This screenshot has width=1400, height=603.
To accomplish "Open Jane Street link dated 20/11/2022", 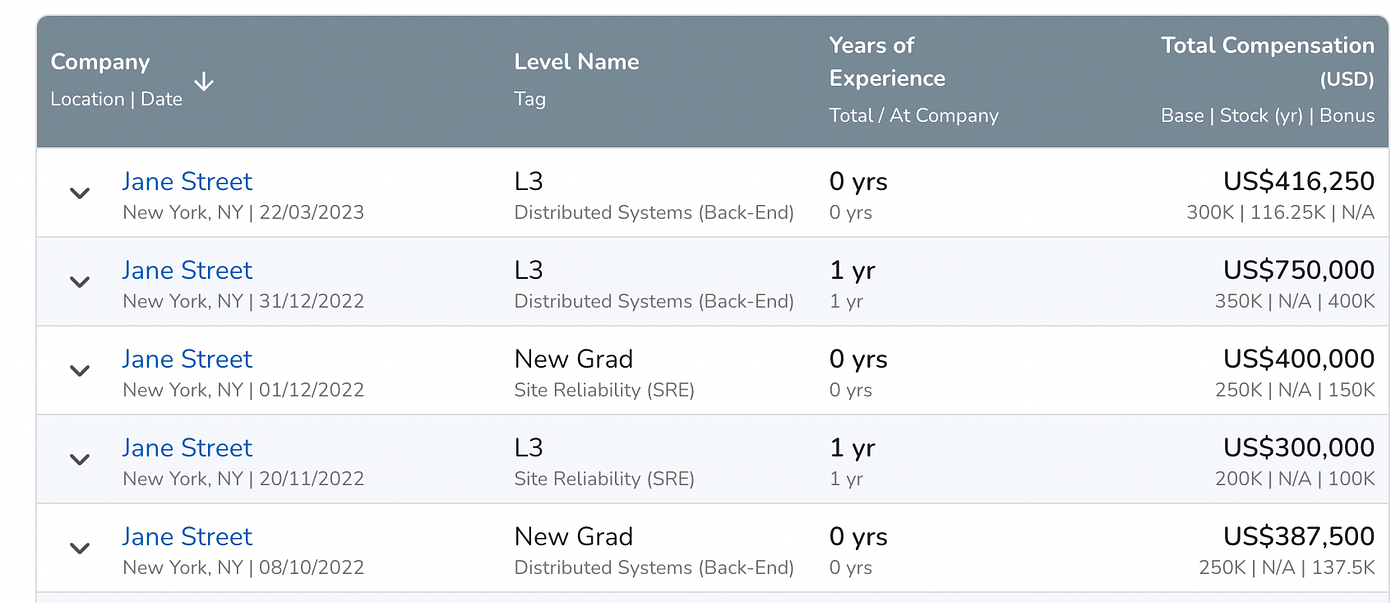I will 186,447.
